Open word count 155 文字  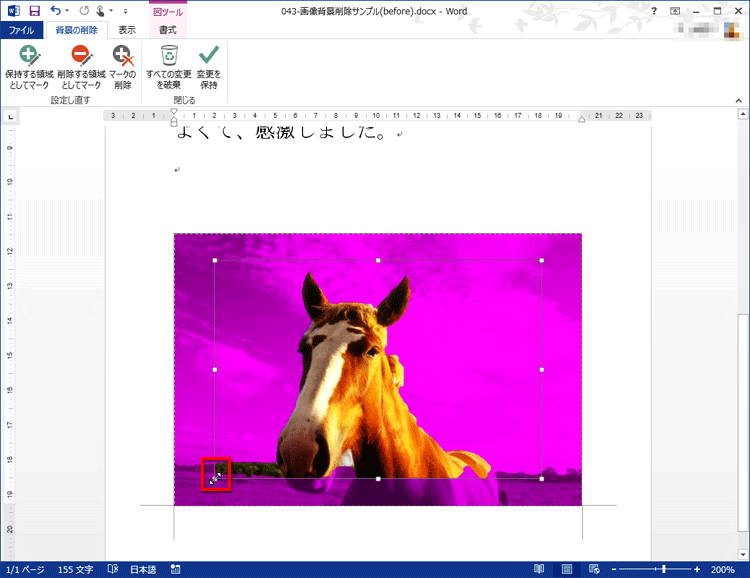[x=76, y=569]
